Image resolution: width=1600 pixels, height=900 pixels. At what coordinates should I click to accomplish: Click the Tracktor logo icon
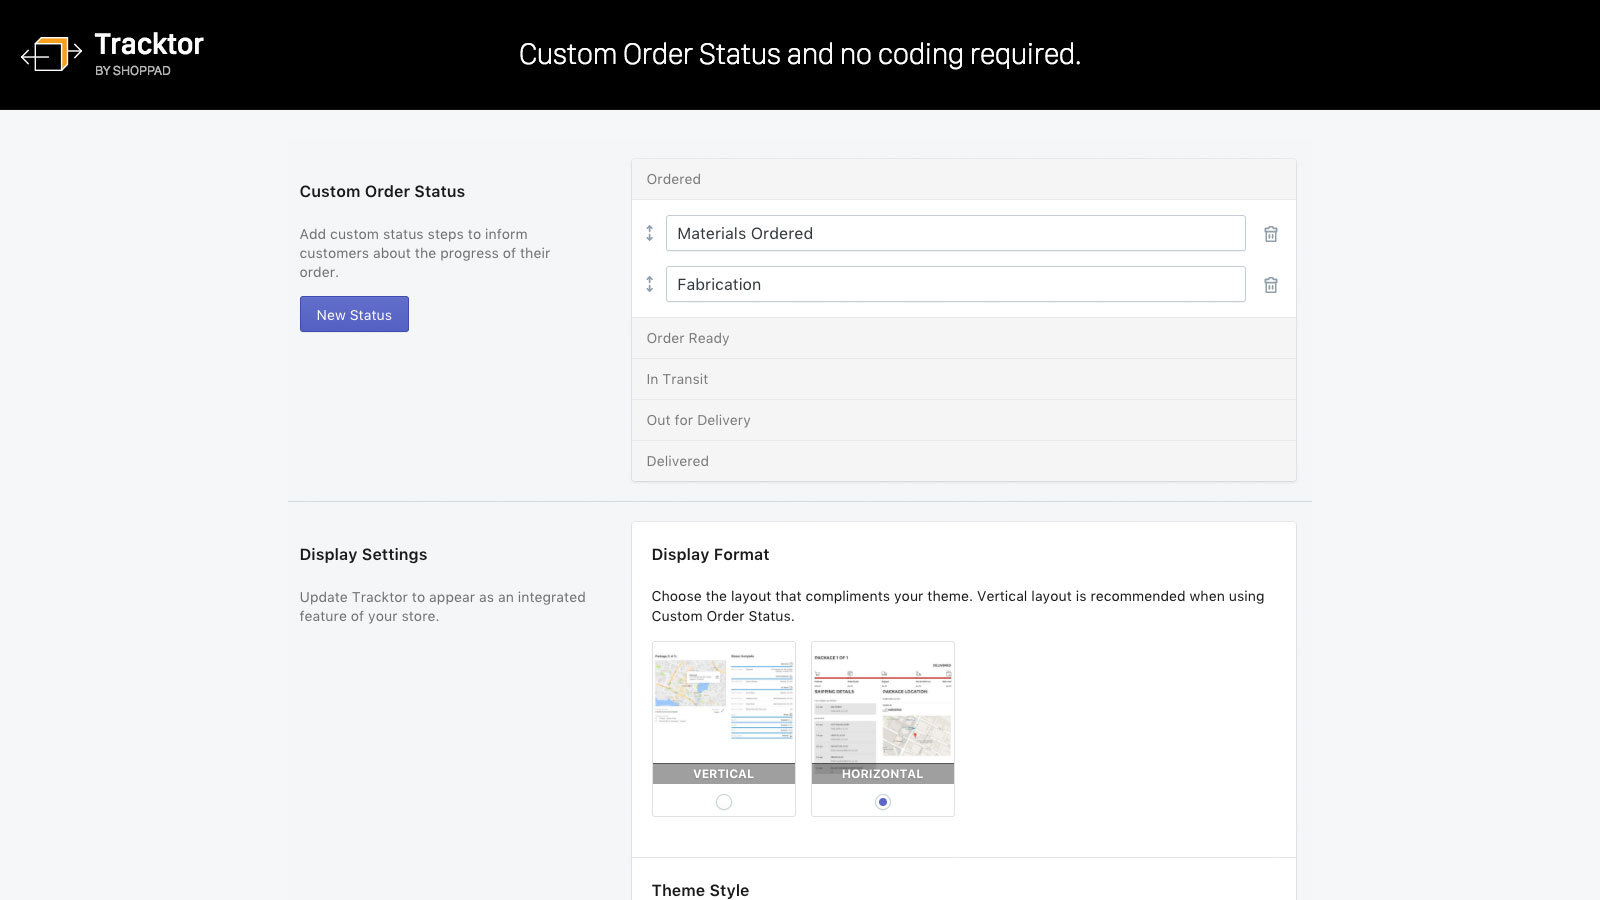[x=52, y=54]
